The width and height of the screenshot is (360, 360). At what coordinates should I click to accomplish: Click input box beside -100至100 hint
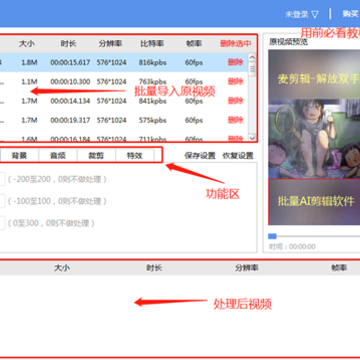coord(2,201)
